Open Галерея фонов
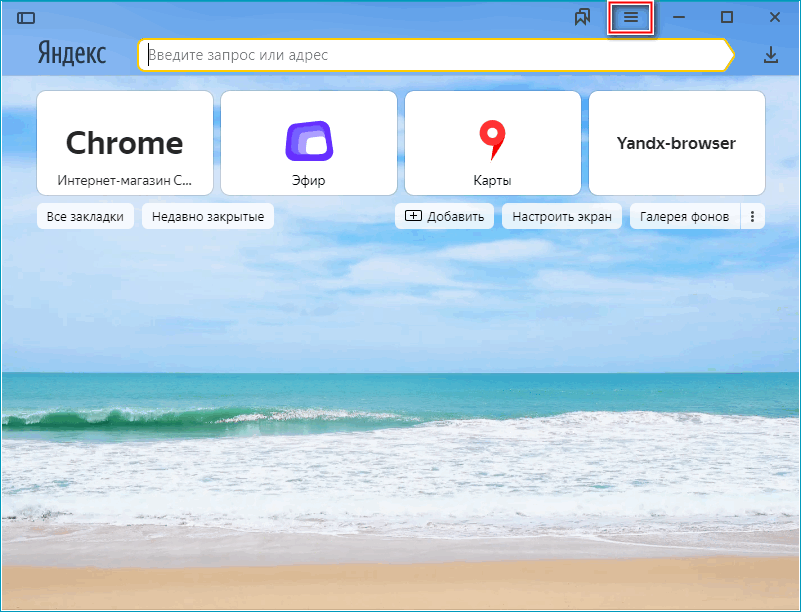Image resolution: width=801 pixels, height=612 pixels. 685,217
